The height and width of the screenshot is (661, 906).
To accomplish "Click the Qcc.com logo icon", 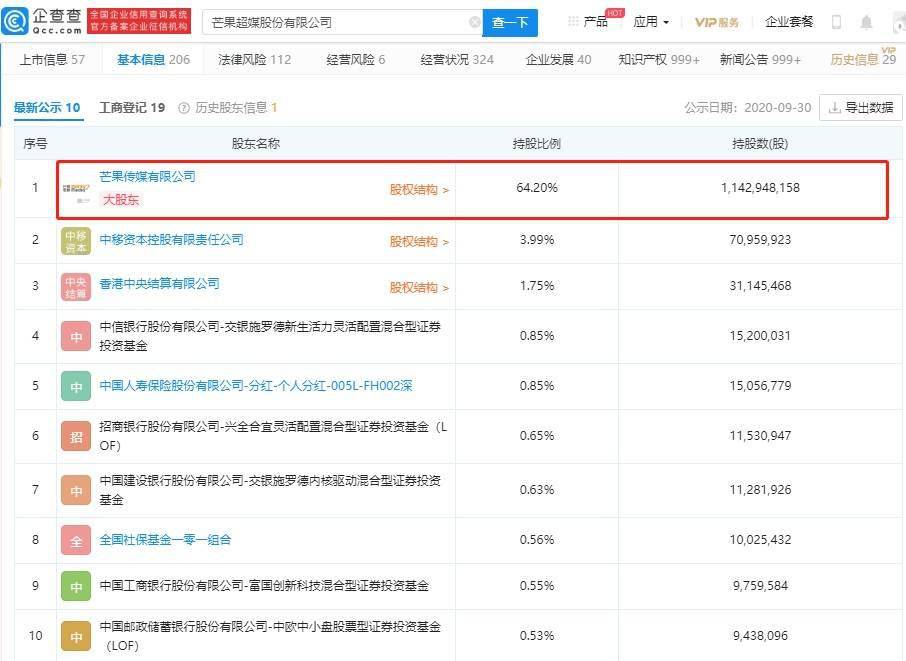I will (x=14, y=21).
